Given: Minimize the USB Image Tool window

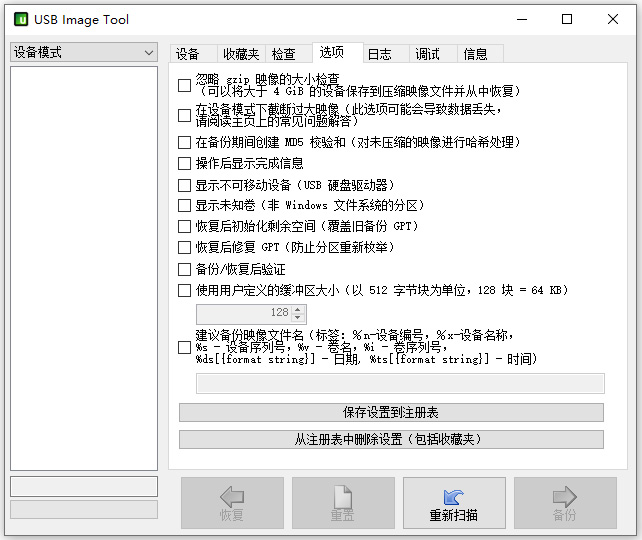Looking at the screenshot, I should pos(522,19).
